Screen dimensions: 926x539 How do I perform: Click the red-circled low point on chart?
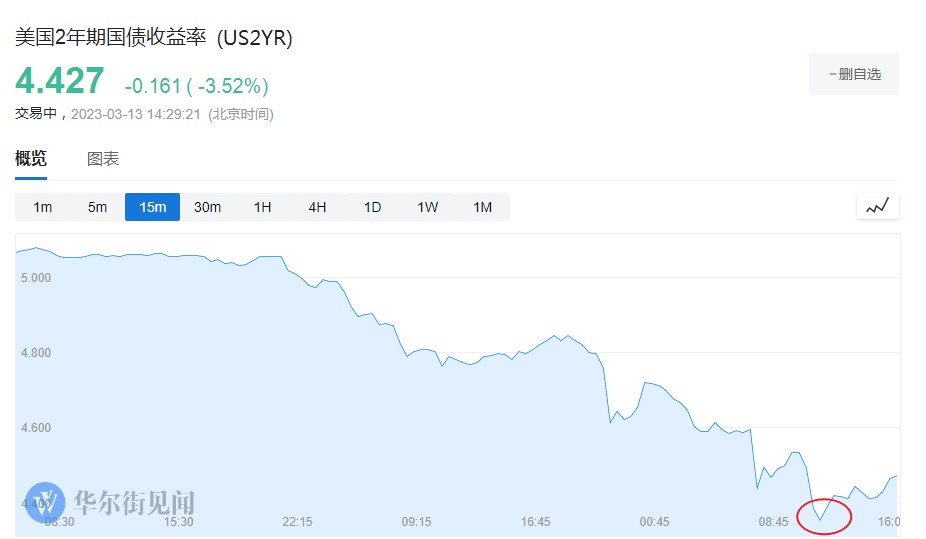(x=822, y=517)
